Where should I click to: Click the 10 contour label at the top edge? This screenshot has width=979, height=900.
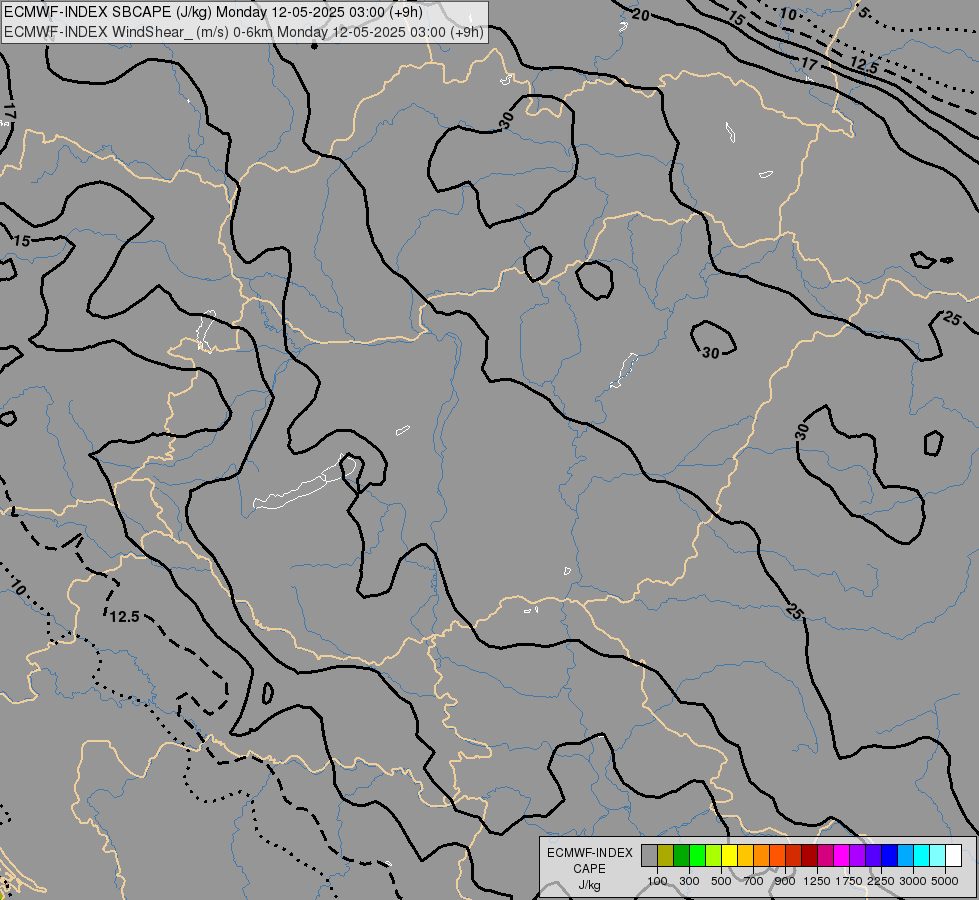(789, 14)
